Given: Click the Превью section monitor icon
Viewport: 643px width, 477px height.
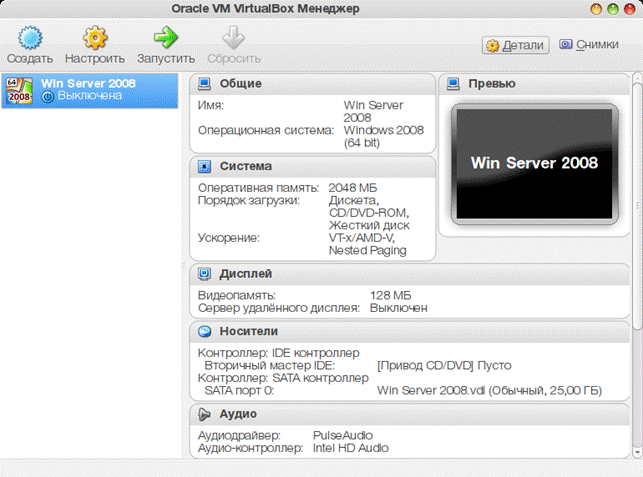Looking at the screenshot, I should pos(453,84).
